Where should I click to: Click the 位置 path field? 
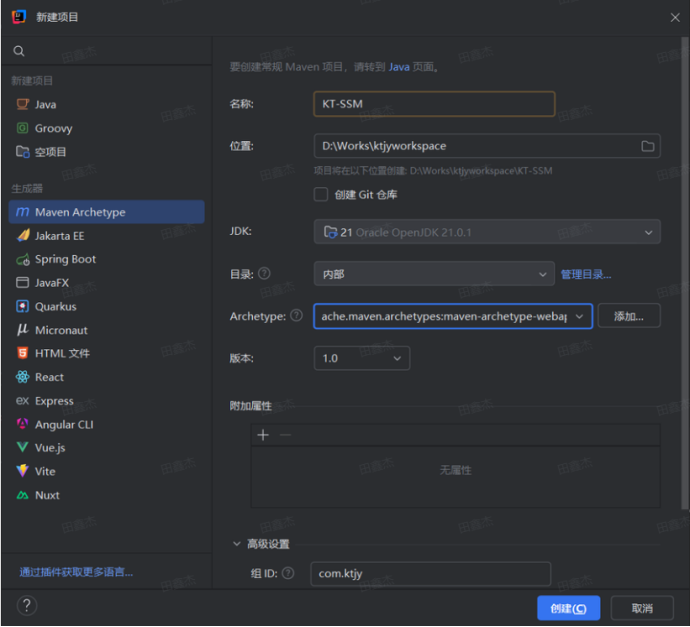point(487,146)
